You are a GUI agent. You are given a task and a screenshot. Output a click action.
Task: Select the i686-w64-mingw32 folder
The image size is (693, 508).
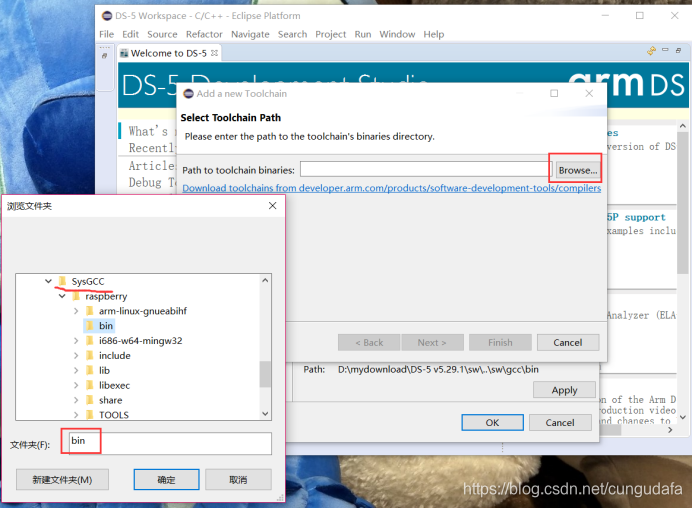[140, 340]
